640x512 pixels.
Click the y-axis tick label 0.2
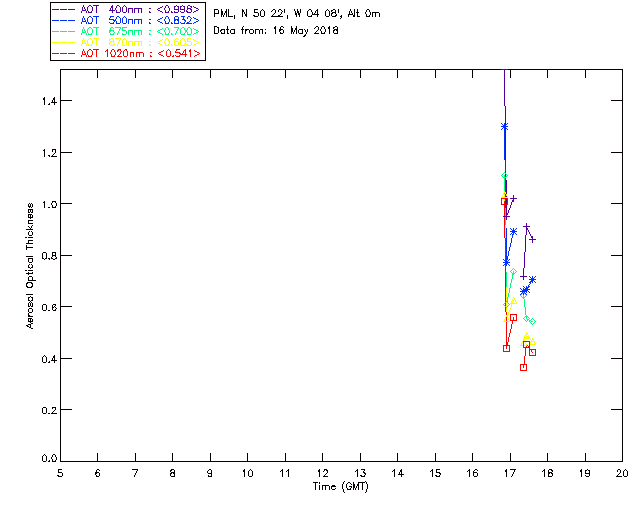point(49,410)
